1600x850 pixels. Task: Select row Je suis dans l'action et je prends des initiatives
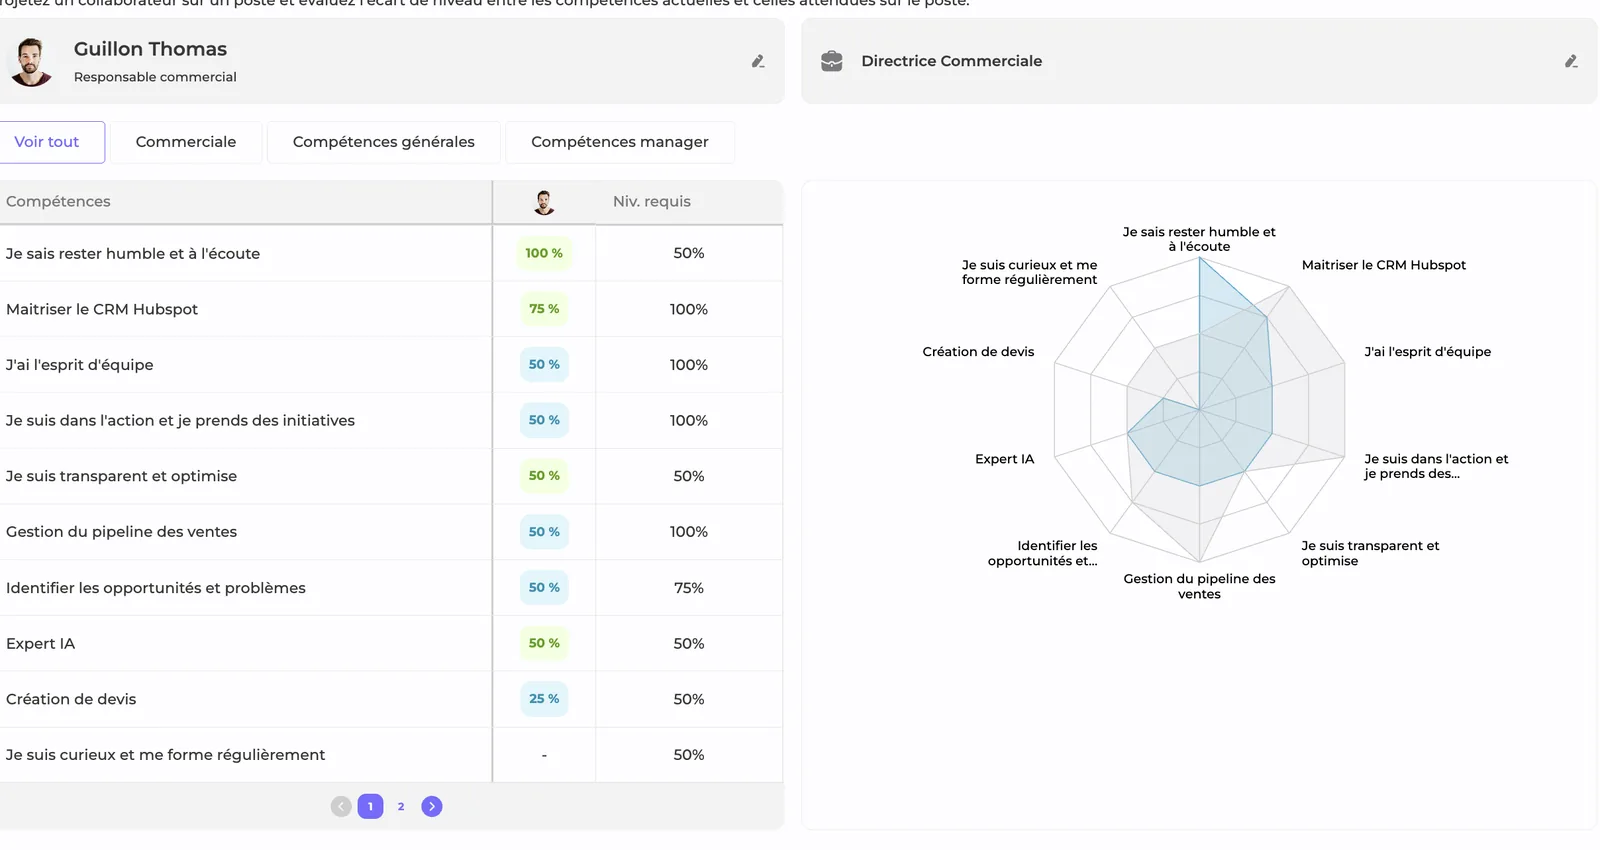coord(391,420)
